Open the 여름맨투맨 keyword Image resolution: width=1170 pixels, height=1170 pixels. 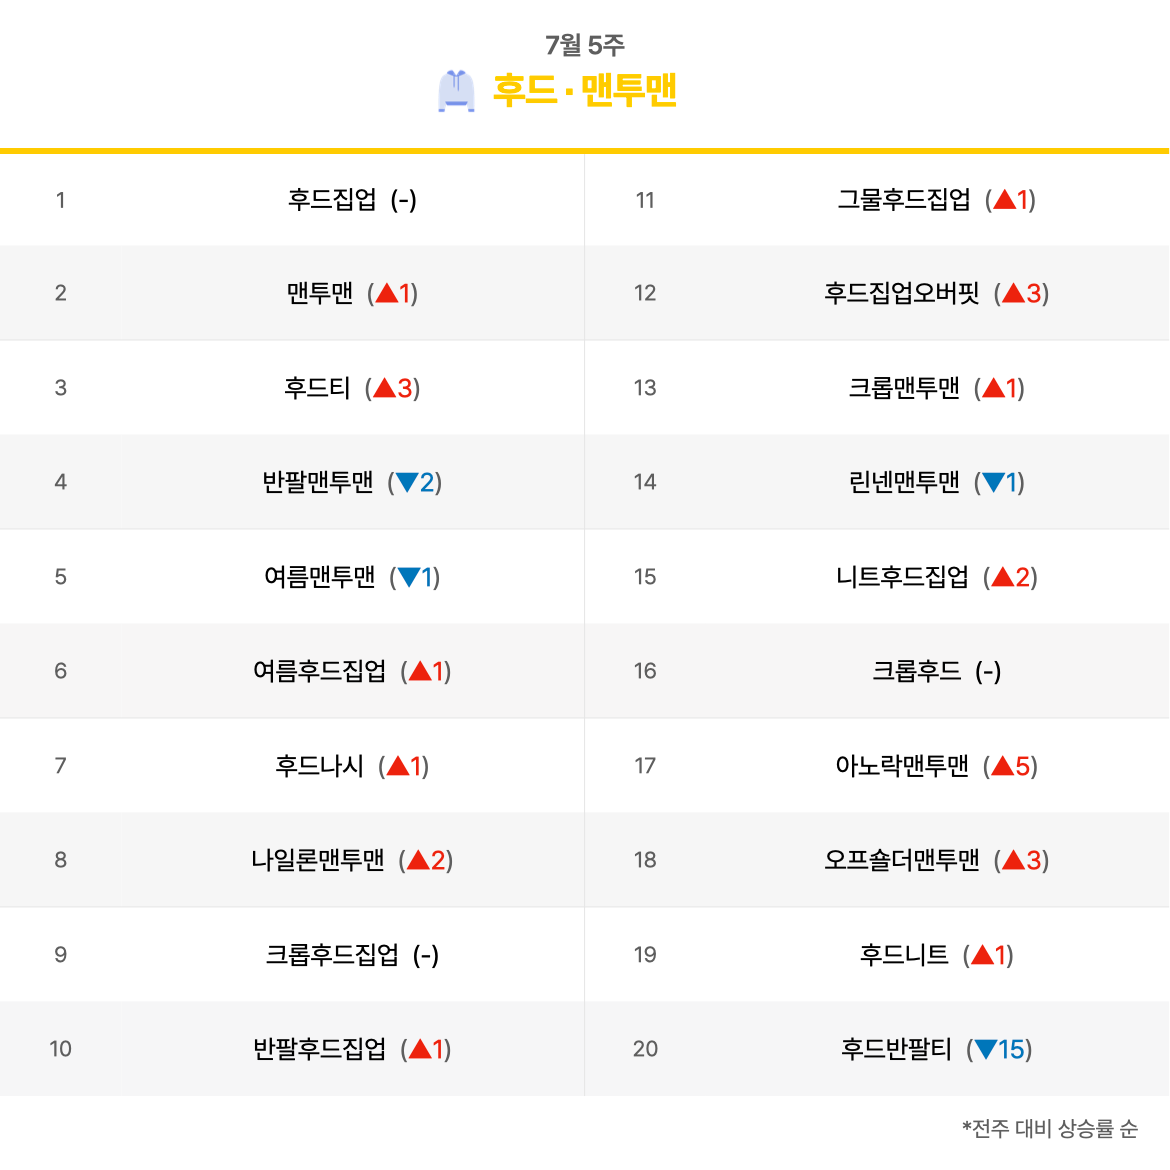(x=319, y=577)
